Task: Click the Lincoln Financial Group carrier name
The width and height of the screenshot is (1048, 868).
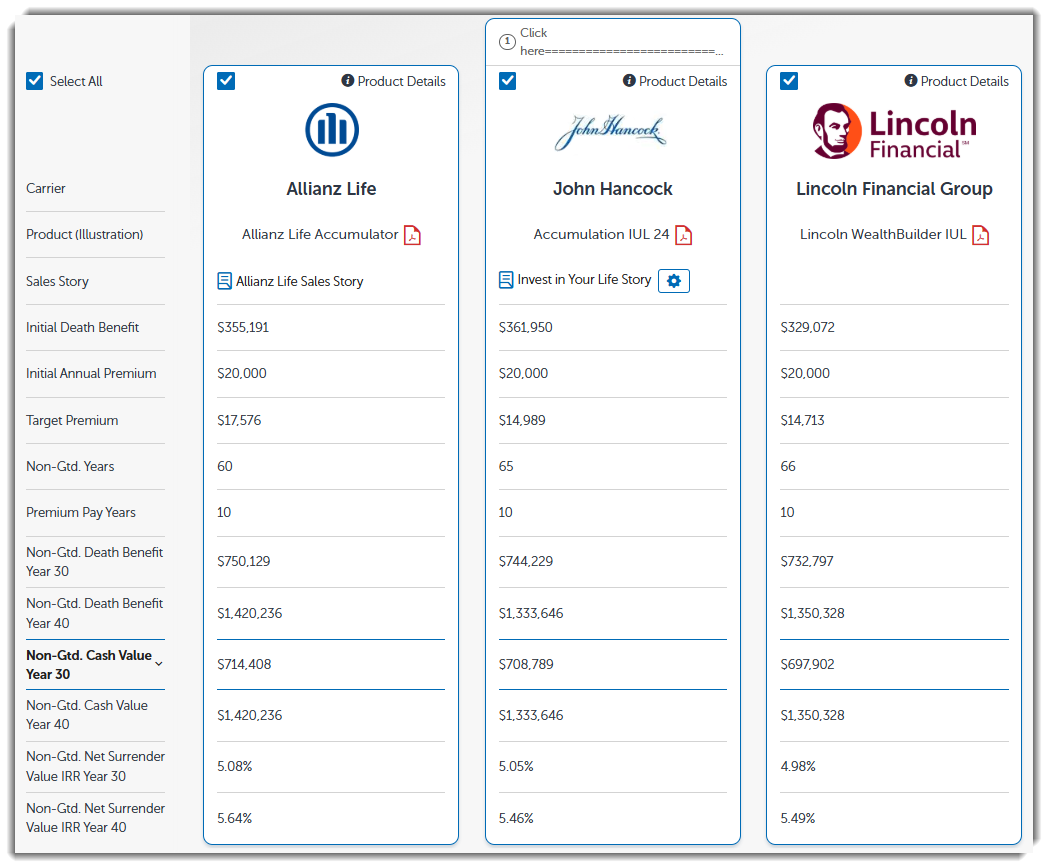Action: point(894,189)
